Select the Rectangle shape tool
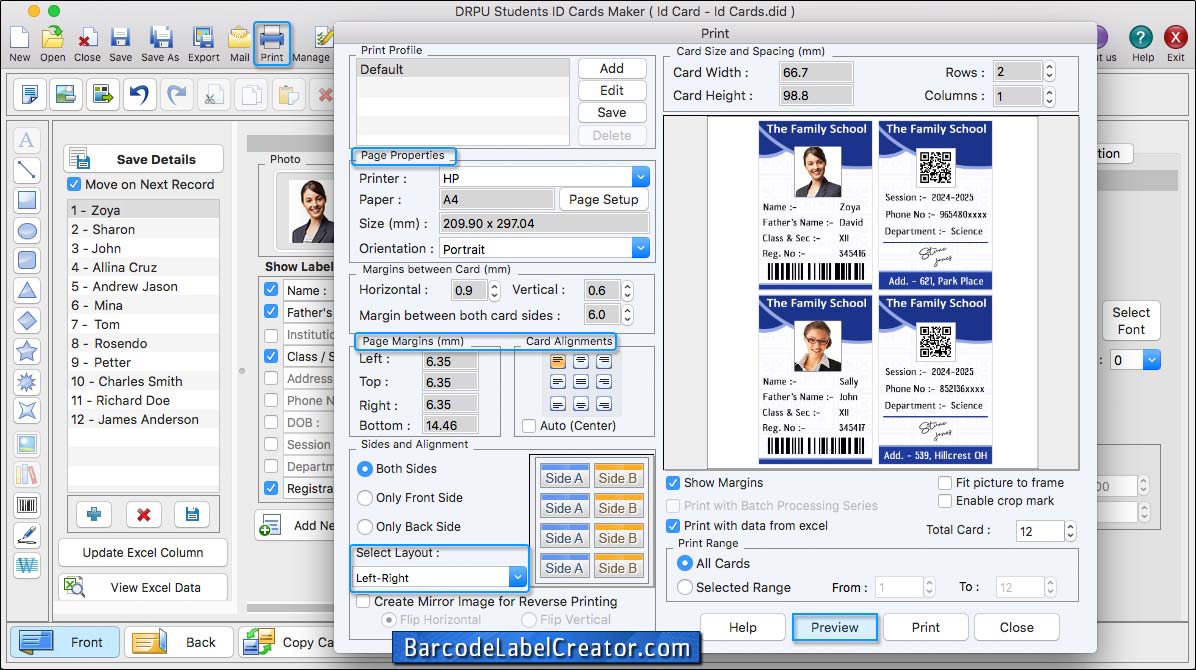 pos(27,201)
